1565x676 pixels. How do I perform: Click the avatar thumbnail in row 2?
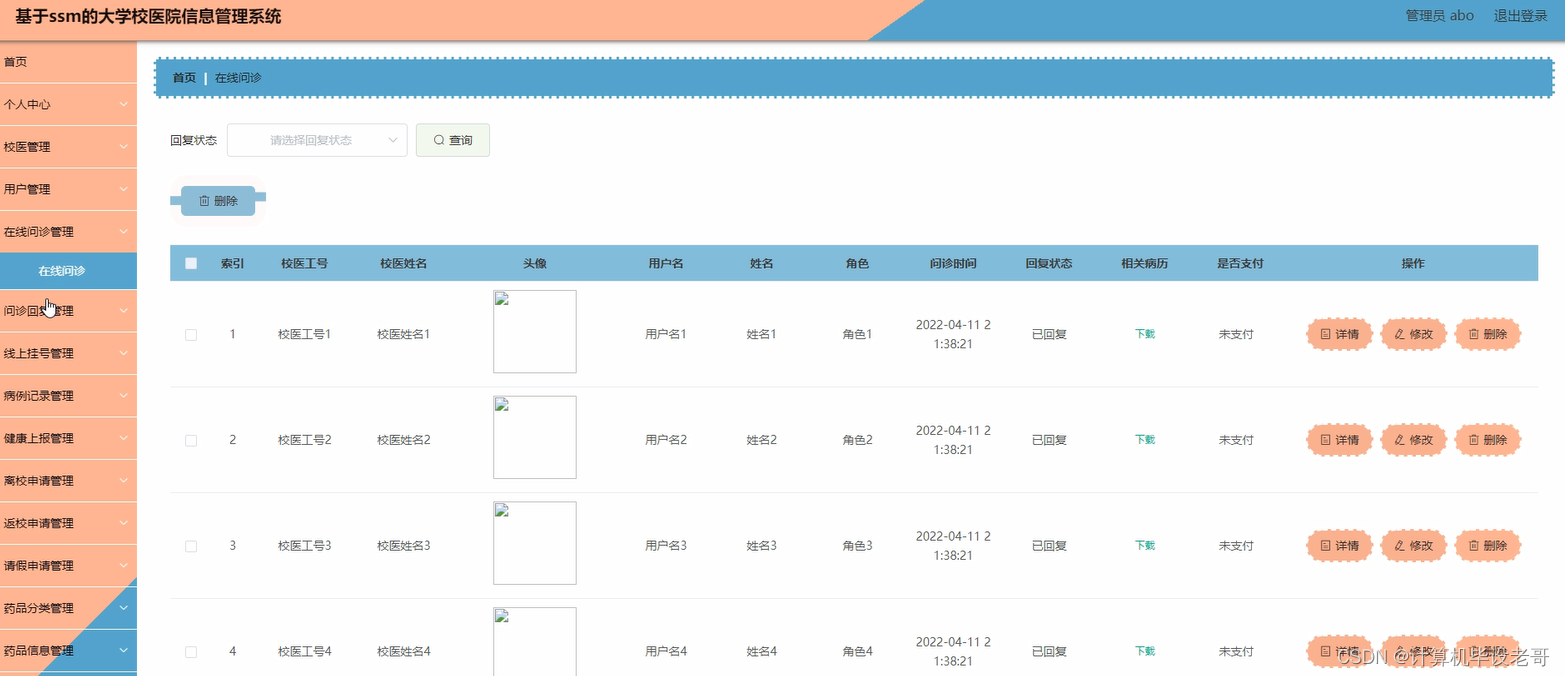[535, 438]
